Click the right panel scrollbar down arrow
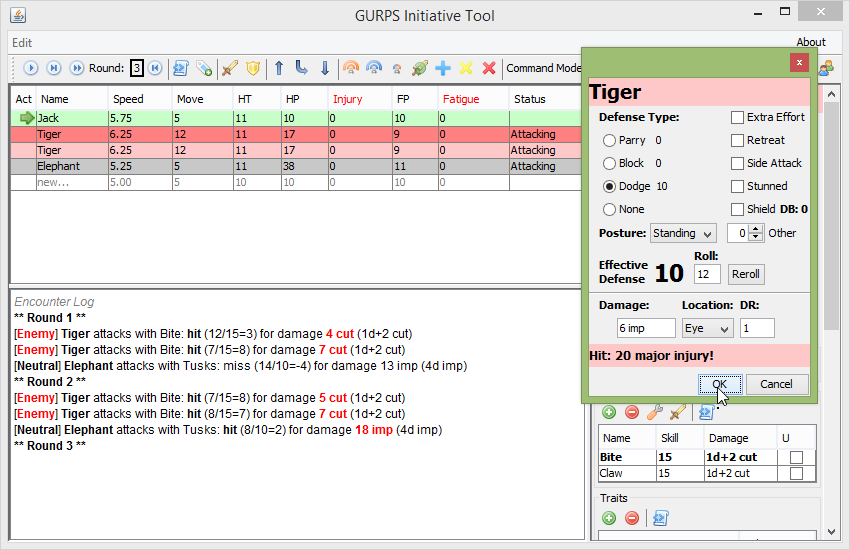 point(832,532)
